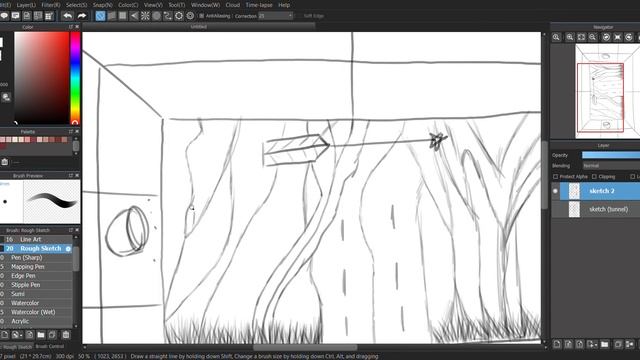The height and width of the screenshot is (360, 640).
Task: Click the folder icon in Layer panel bottom
Action: click(x=604, y=344)
